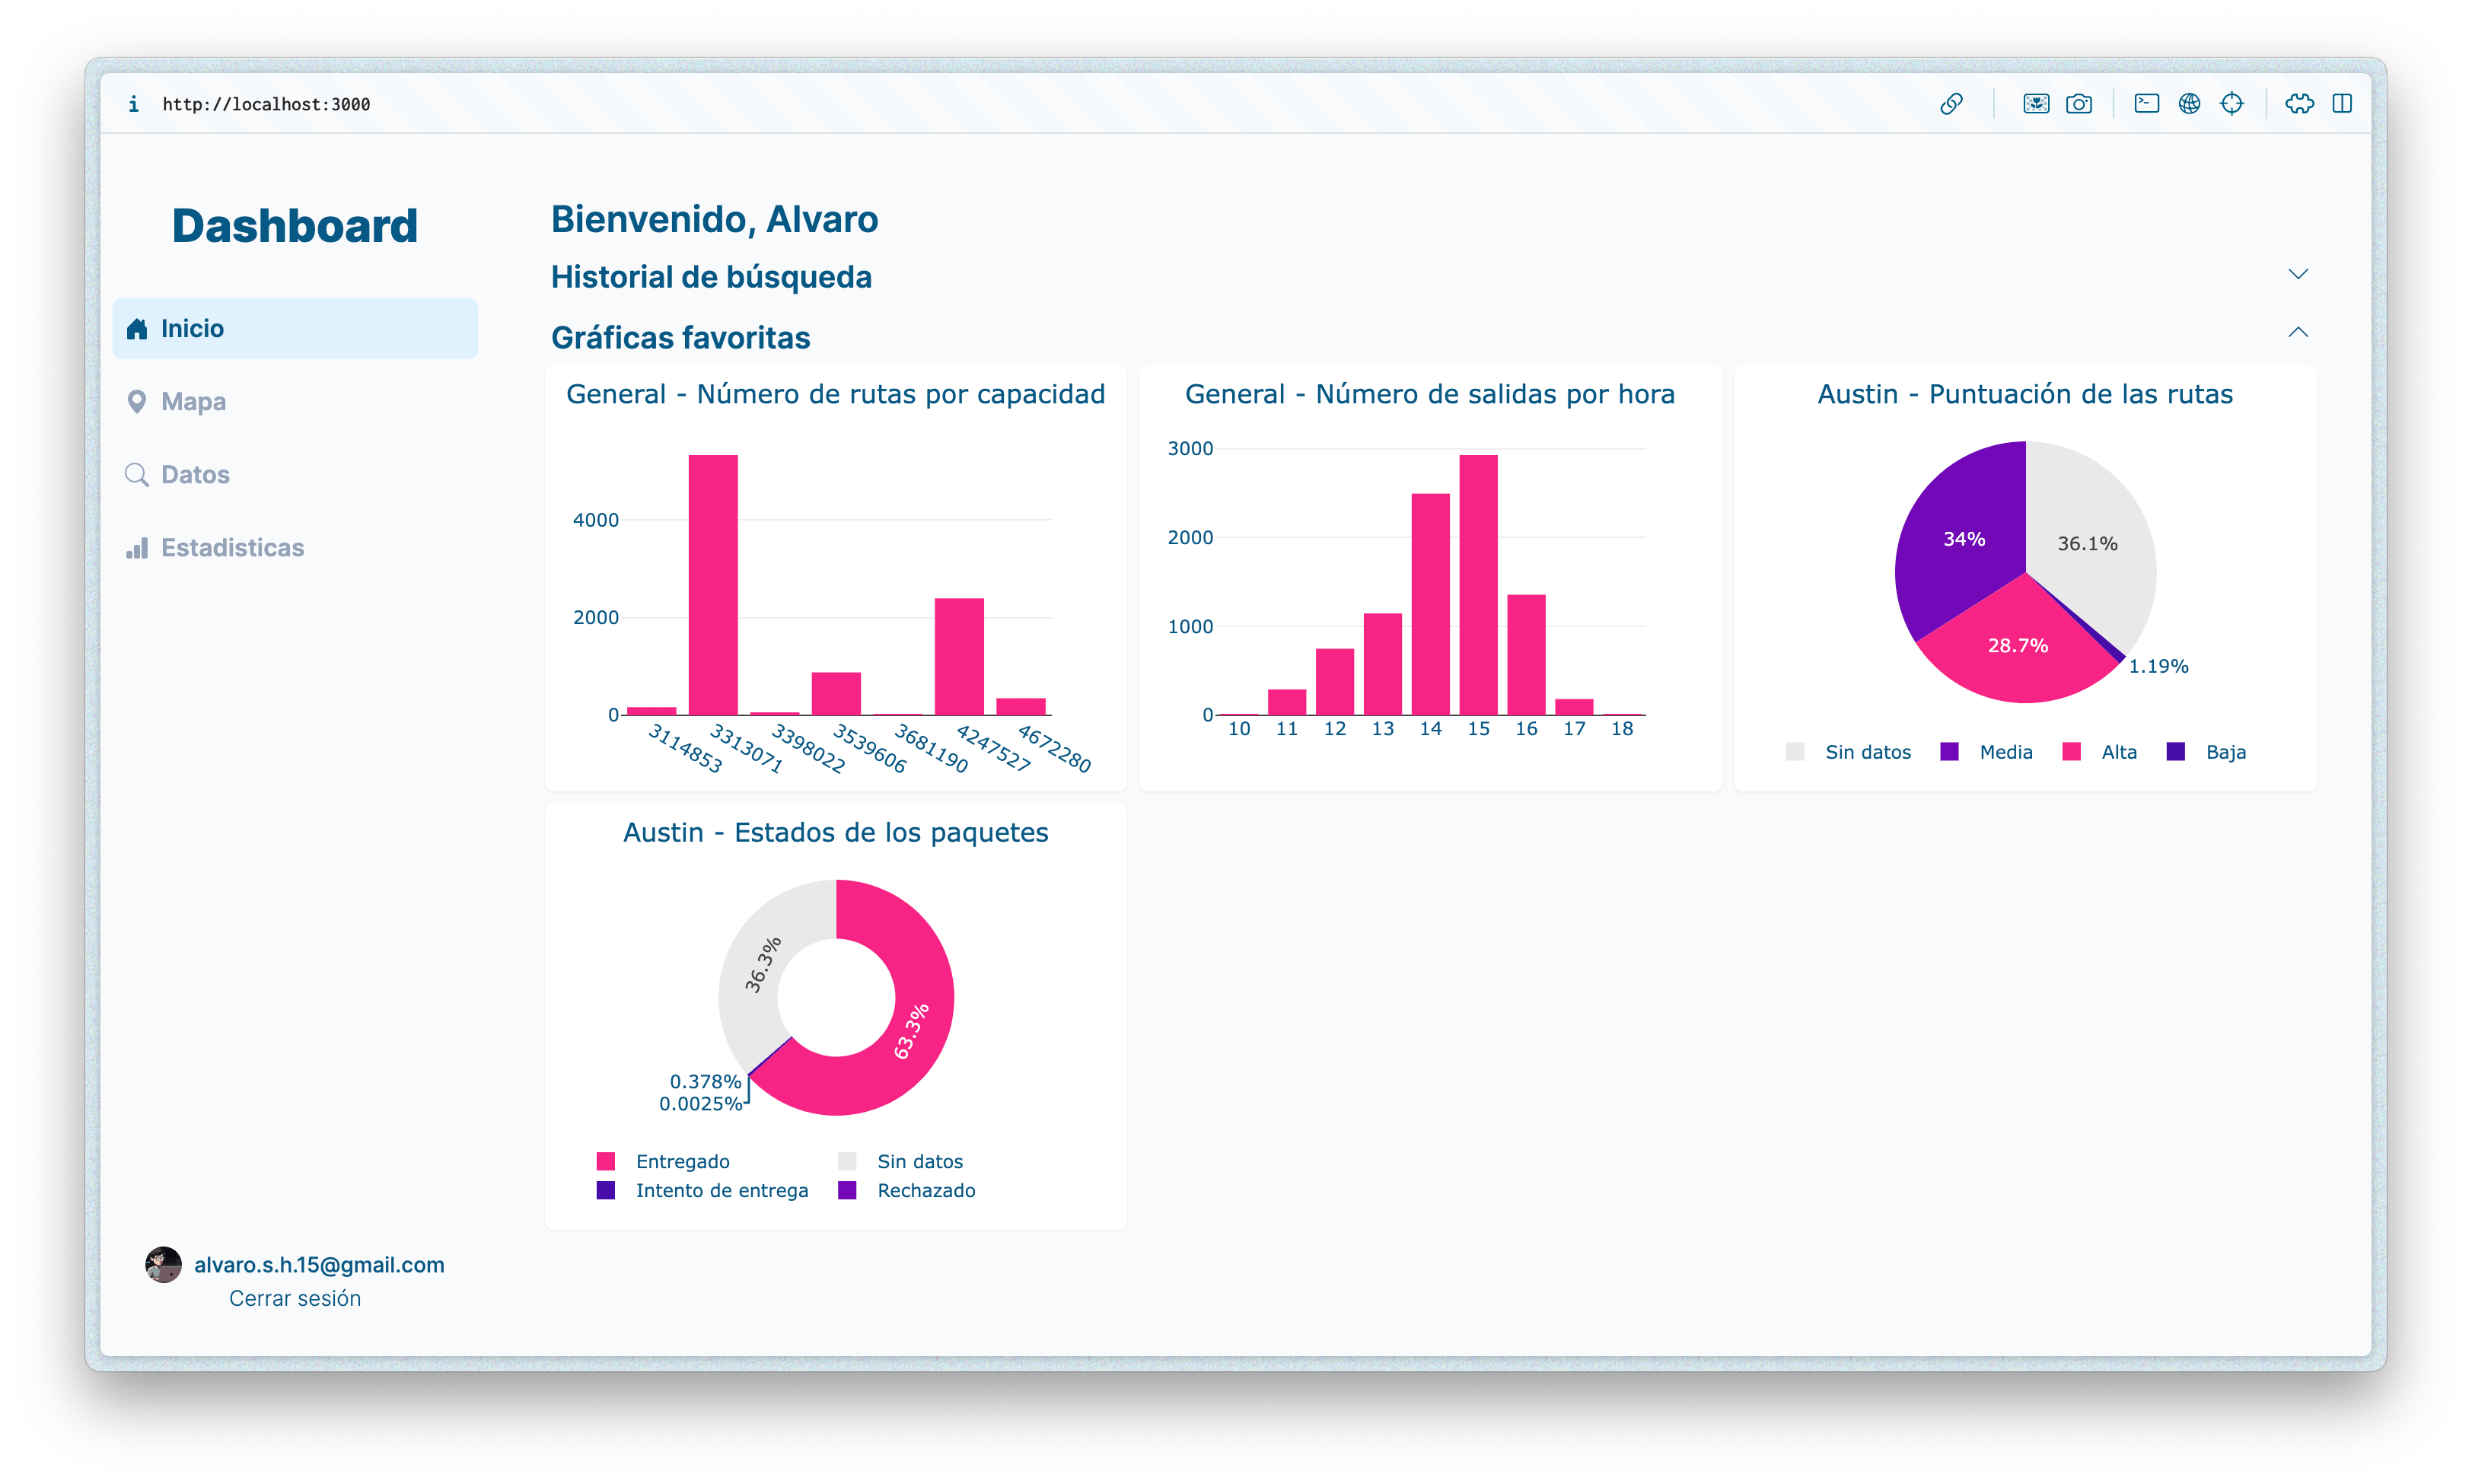
Task: Click the pink Entregado legend color swatch
Action: click(606, 1161)
